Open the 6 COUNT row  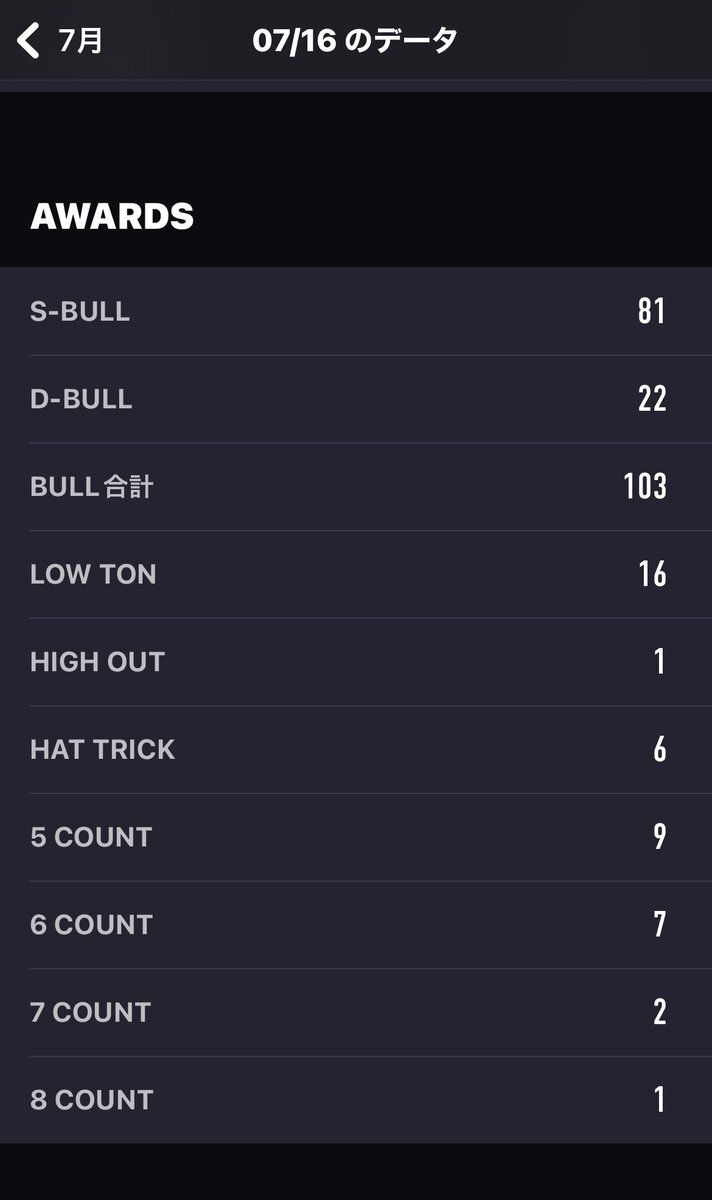click(x=356, y=925)
